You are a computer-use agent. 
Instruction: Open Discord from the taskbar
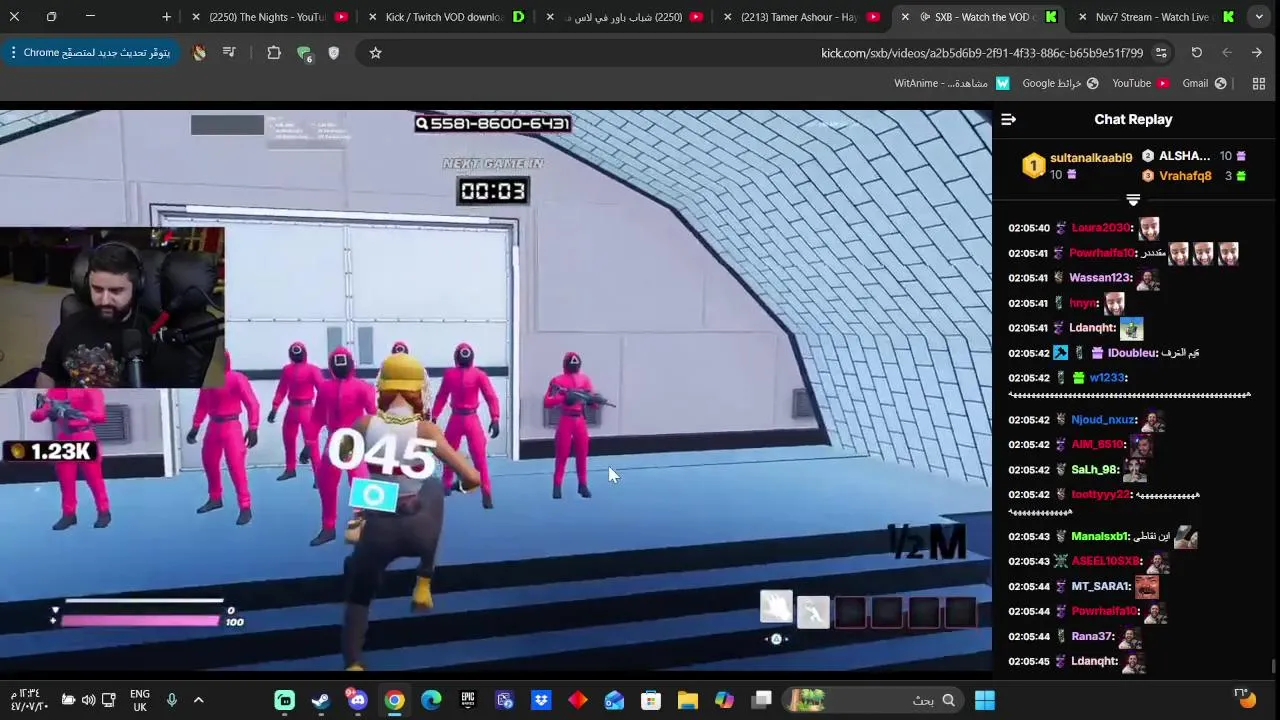(x=357, y=700)
